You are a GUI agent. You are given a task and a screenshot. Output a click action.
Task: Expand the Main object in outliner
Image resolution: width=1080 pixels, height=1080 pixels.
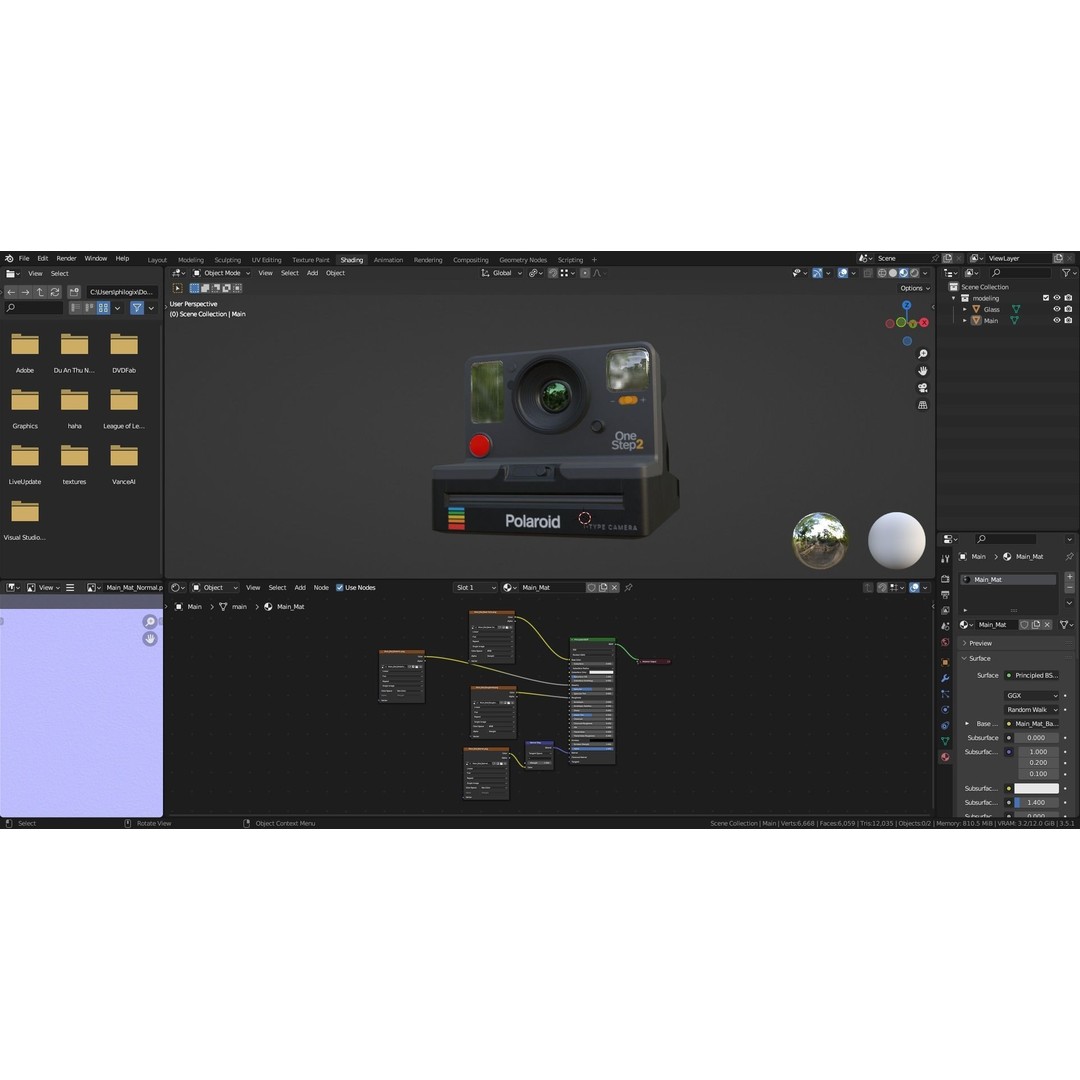[964, 321]
